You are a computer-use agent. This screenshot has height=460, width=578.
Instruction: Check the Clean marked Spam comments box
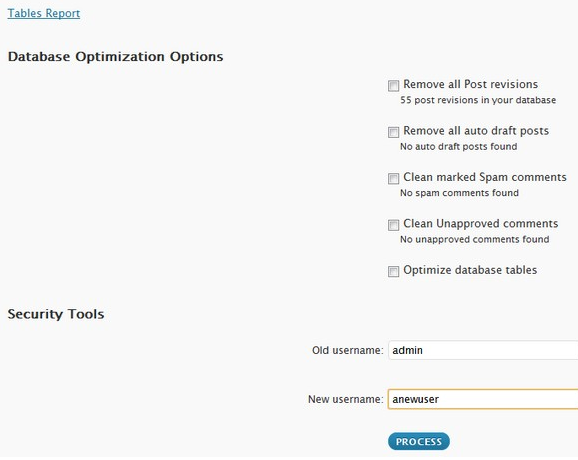pos(393,178)
